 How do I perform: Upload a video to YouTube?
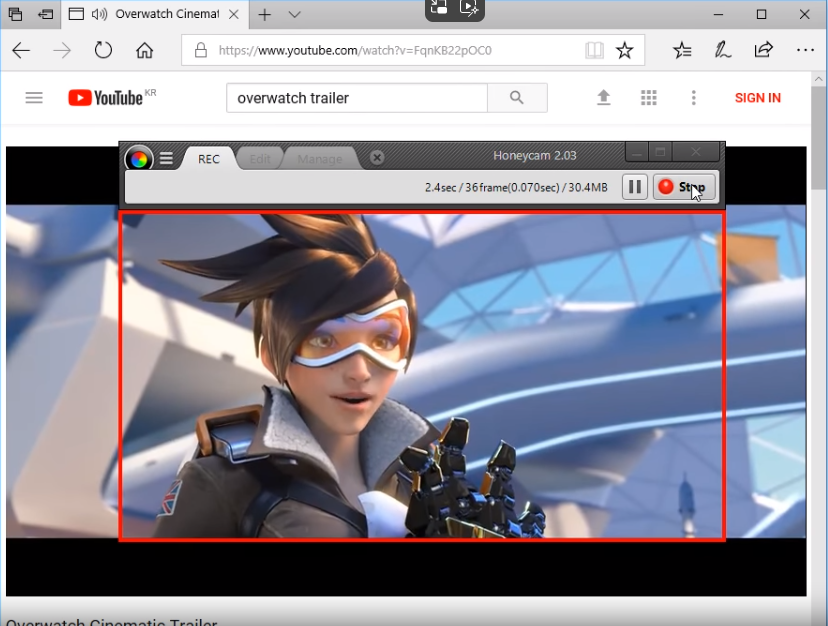(604, 98)
